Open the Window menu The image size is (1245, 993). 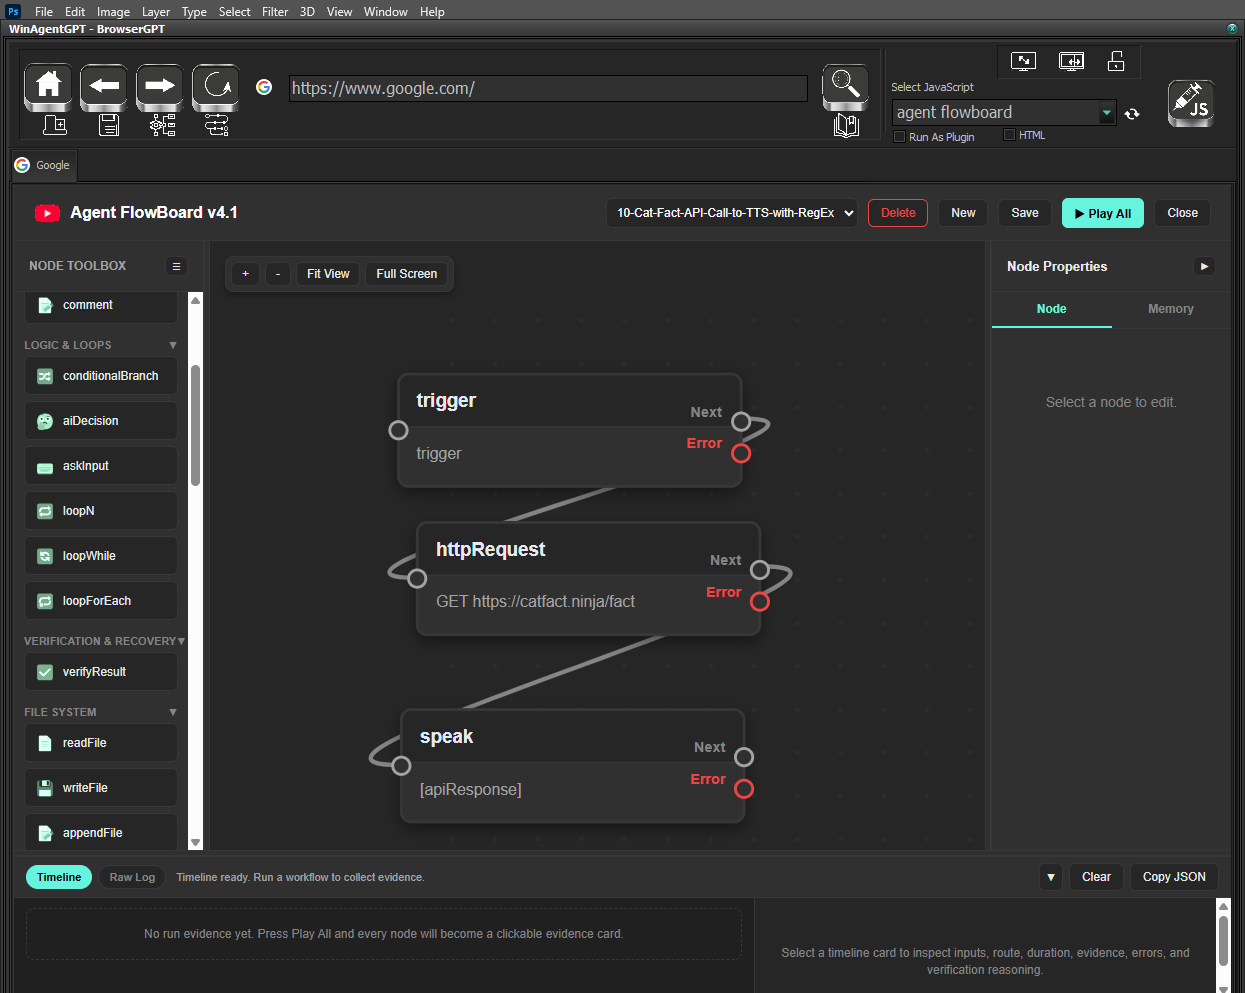(x=385, y=12)
